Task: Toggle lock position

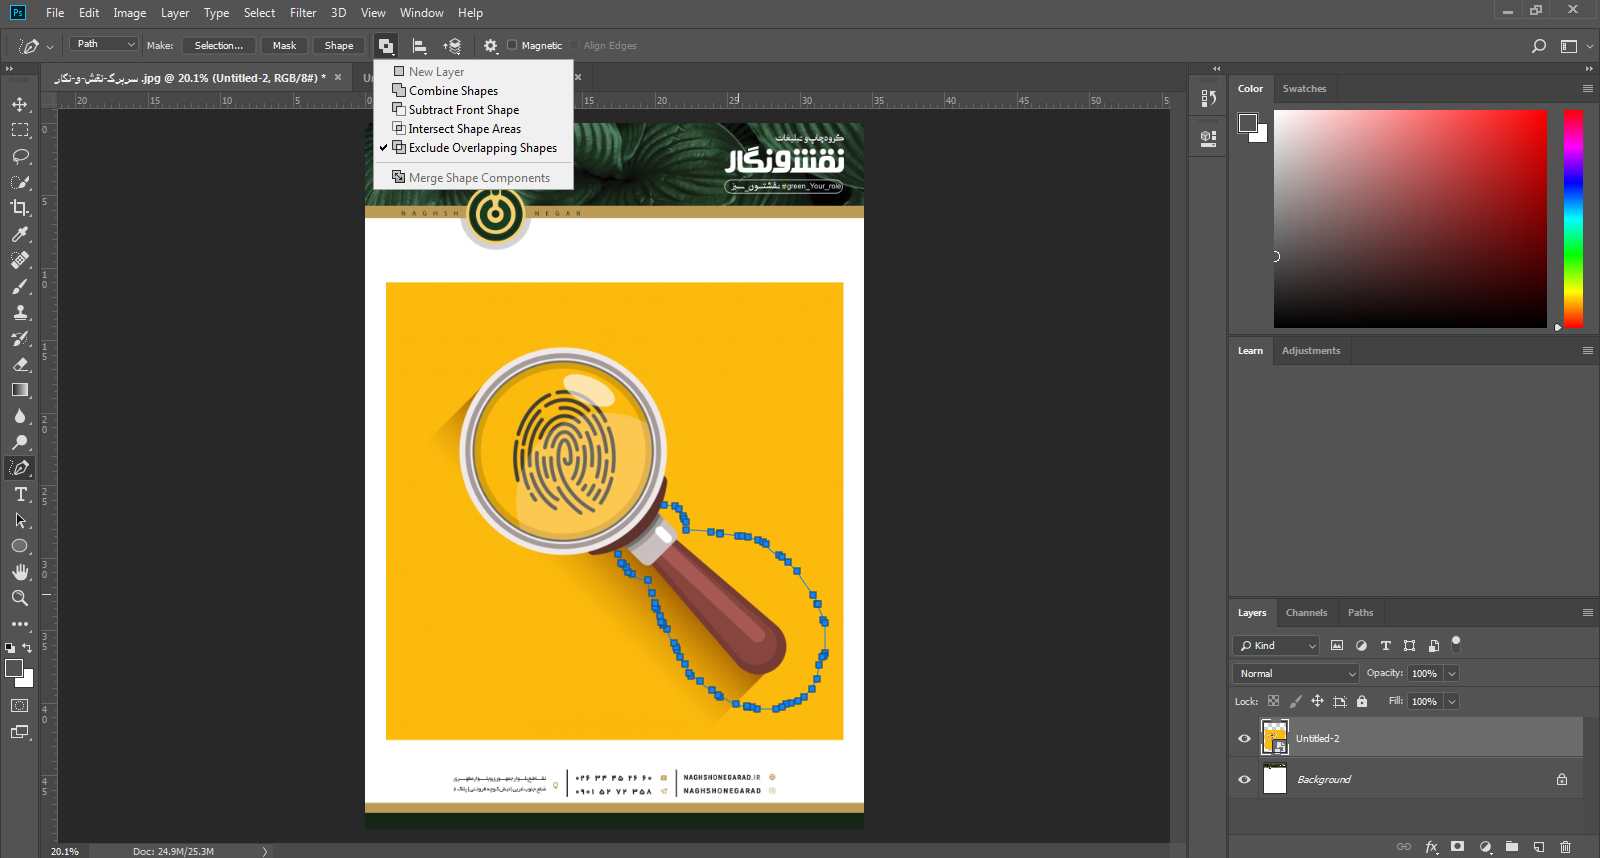Action: (x=1317, y=701)
